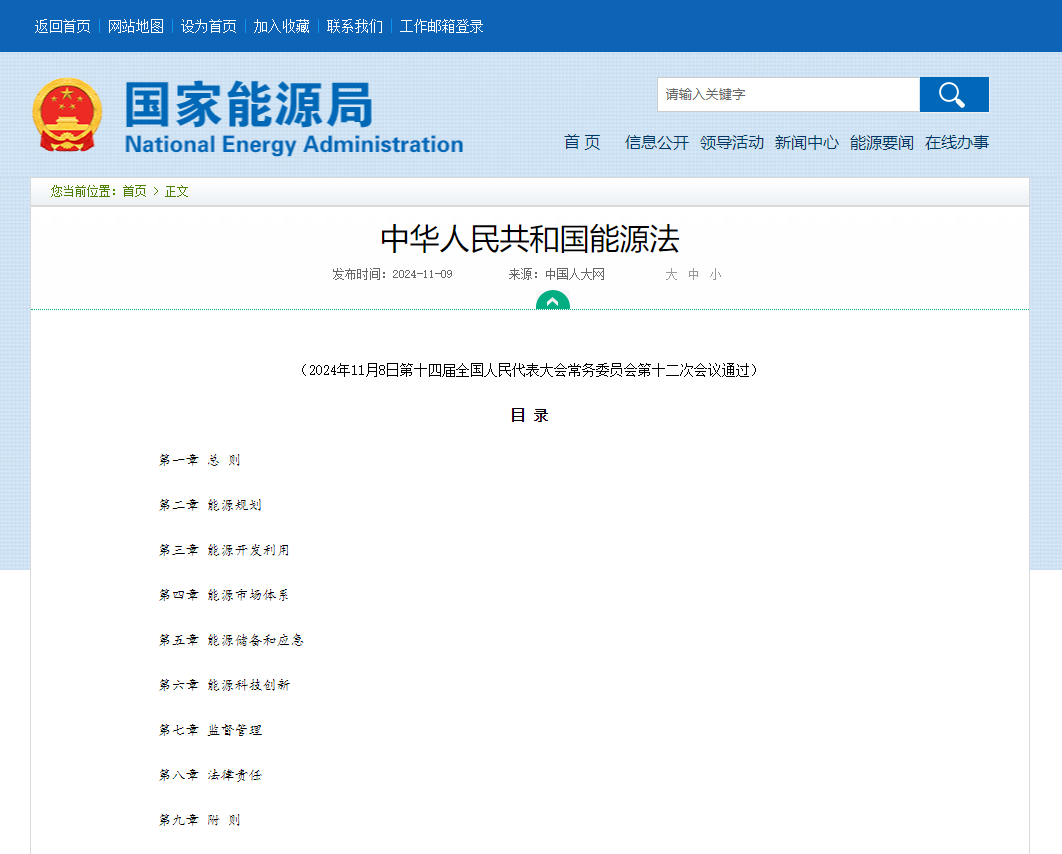Click 来源：中国人大网 text

pyautogui.click(x=557, y=274)
